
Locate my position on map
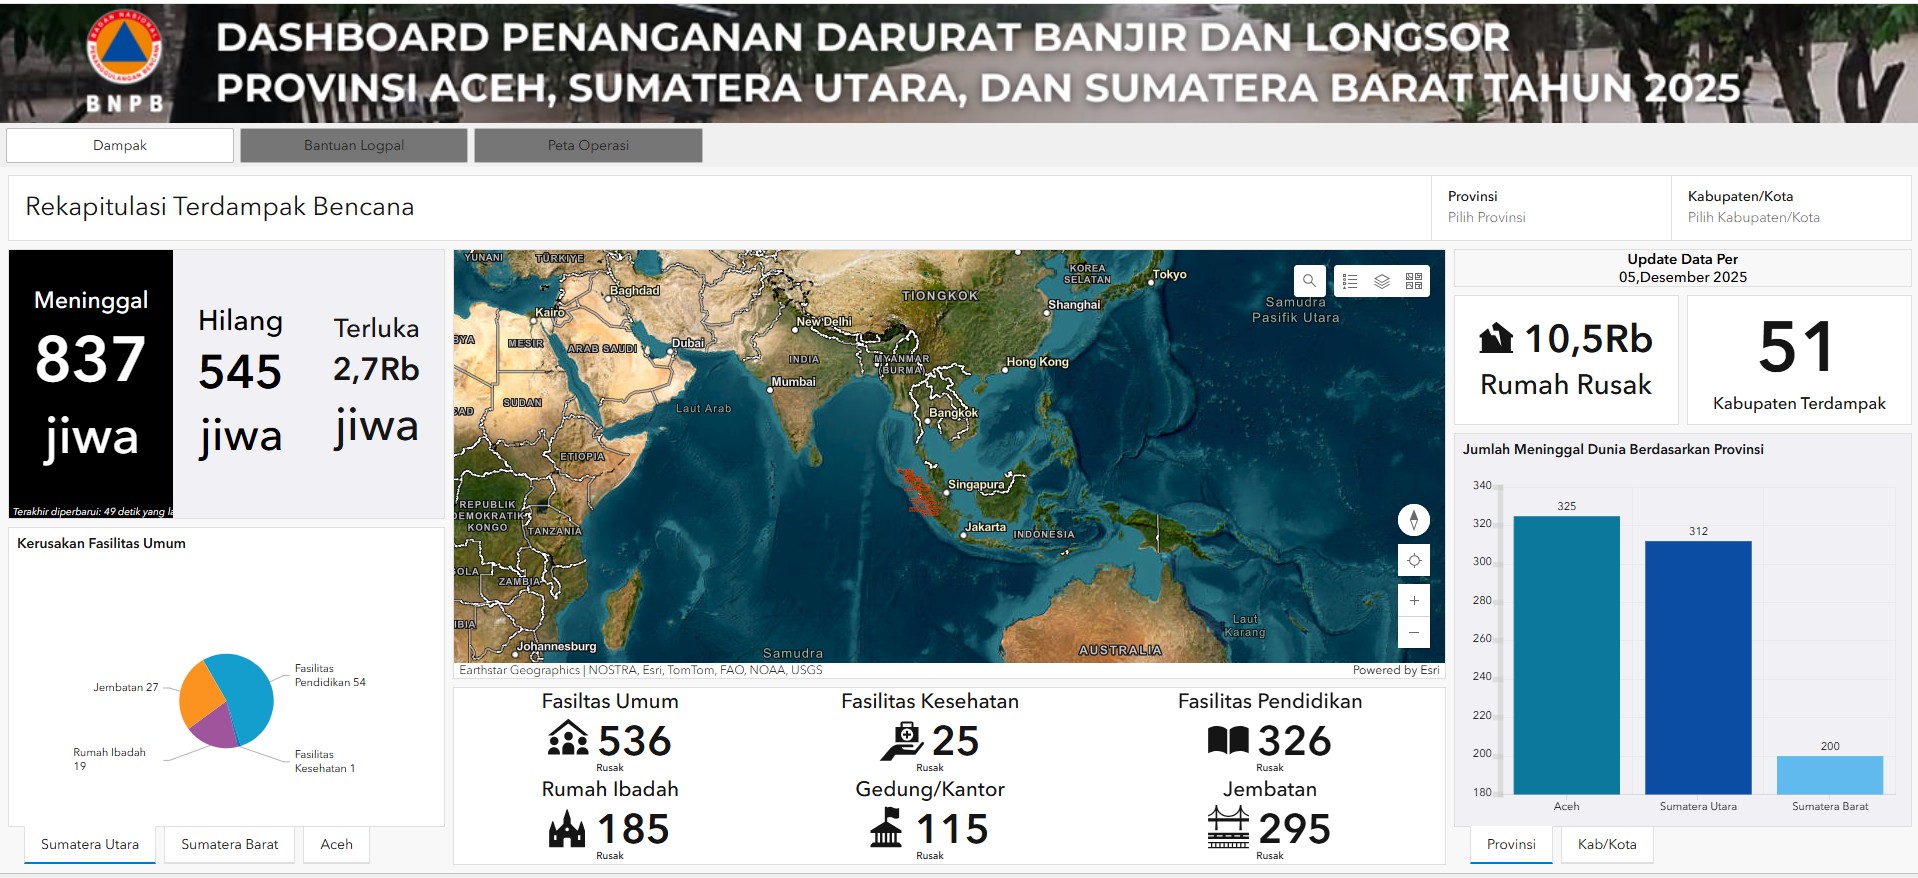pyautogui.click(x=1414, y=561)
